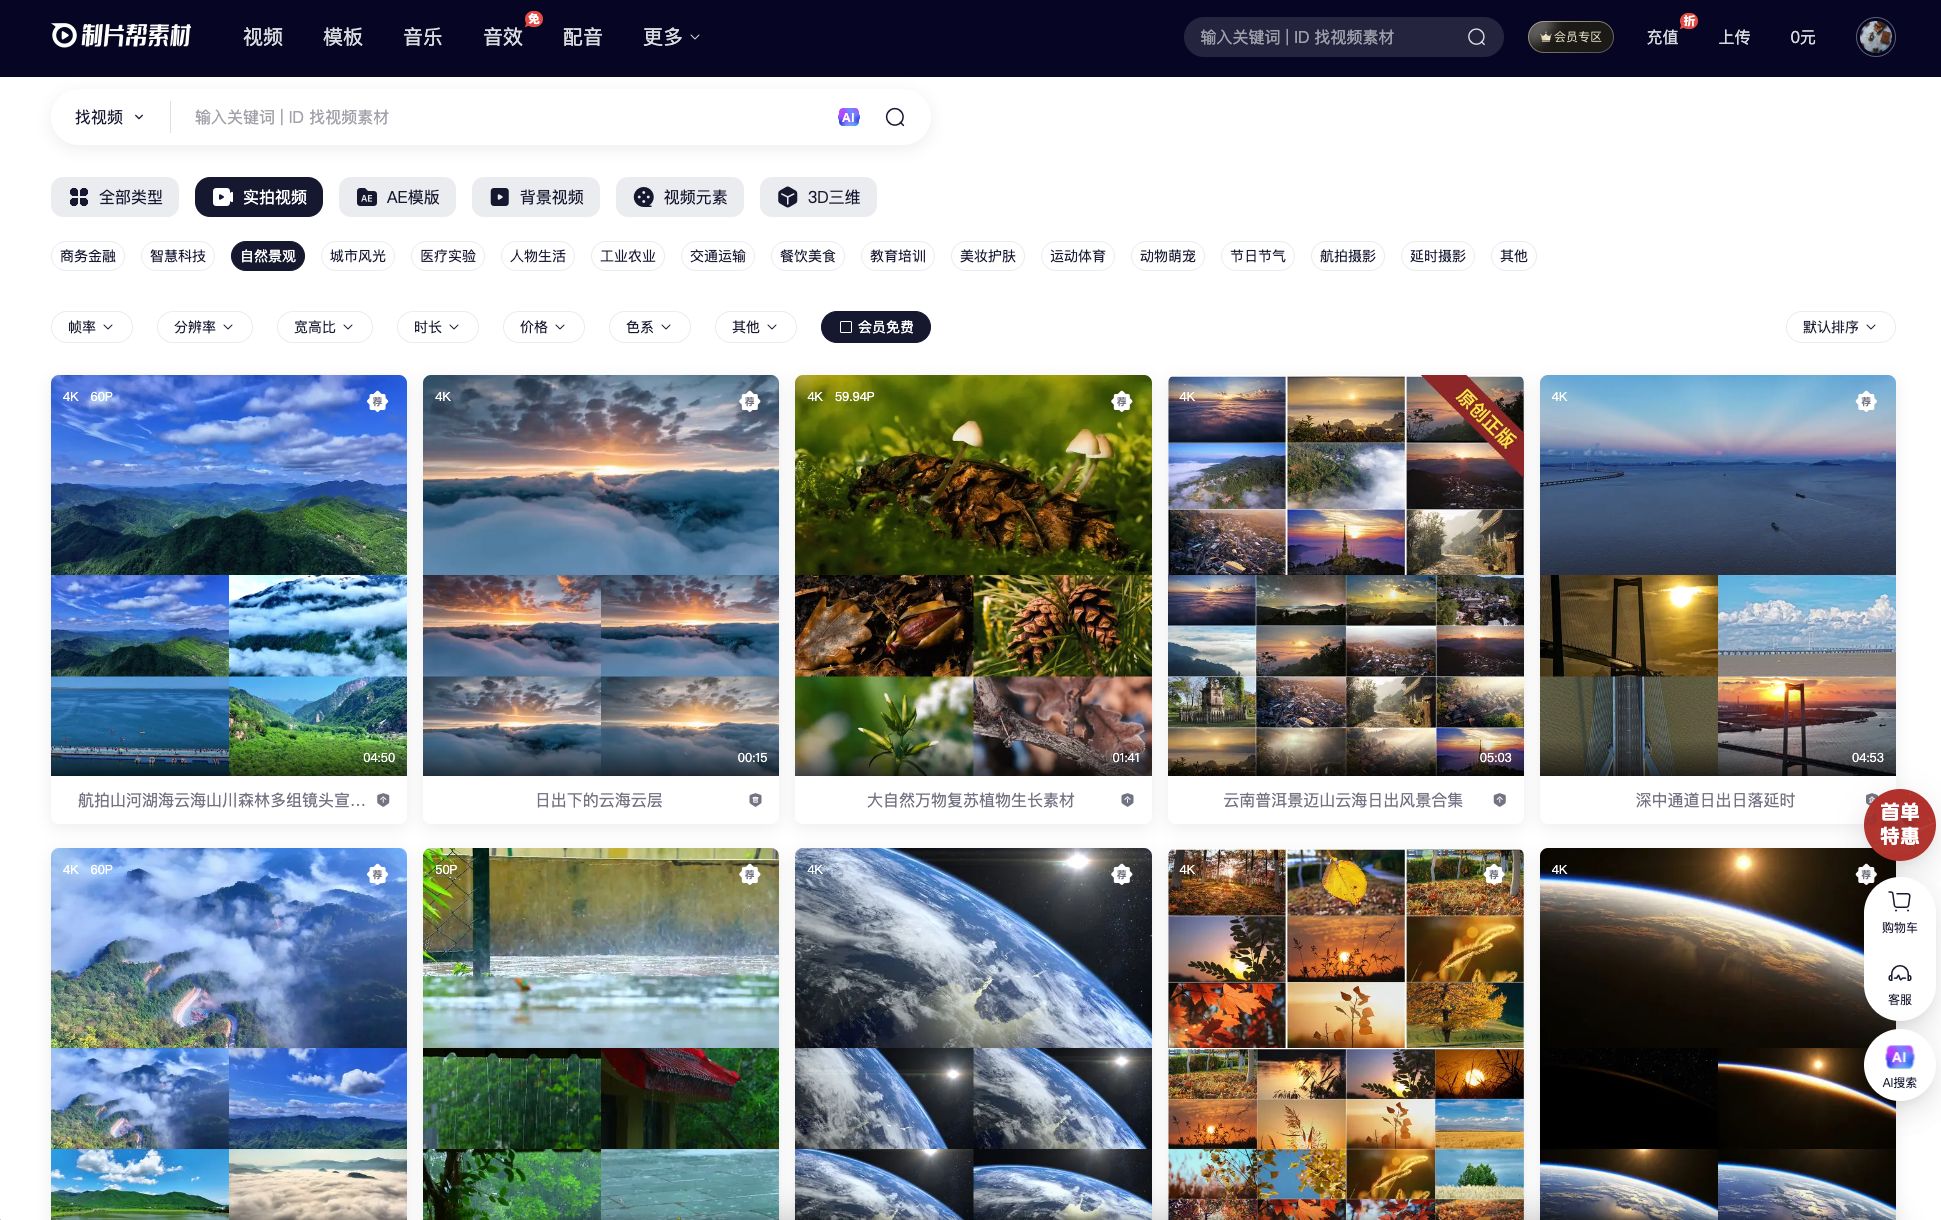Open the 音乐 menu in top navigation

[x=422, y=37]
